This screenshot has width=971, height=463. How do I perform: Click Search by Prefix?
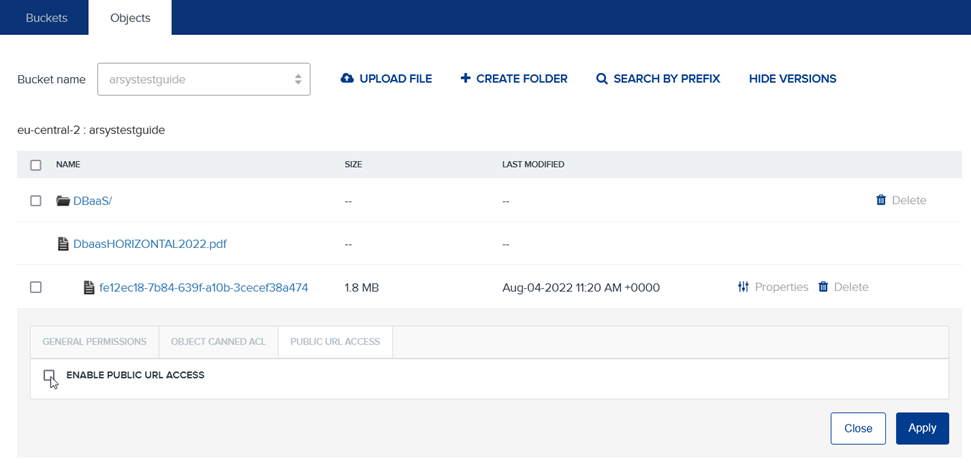658,79
